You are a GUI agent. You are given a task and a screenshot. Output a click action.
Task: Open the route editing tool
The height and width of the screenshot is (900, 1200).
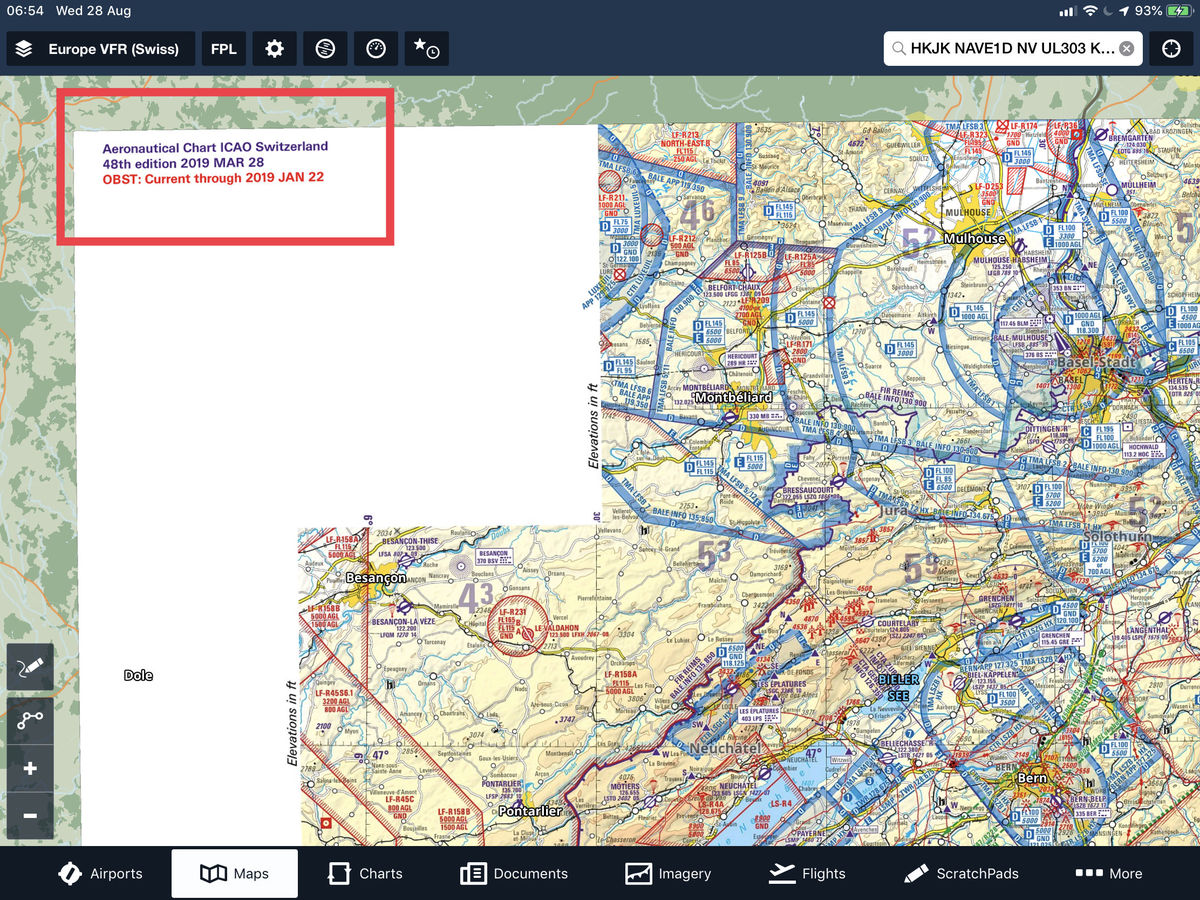[x=30, y=719]
